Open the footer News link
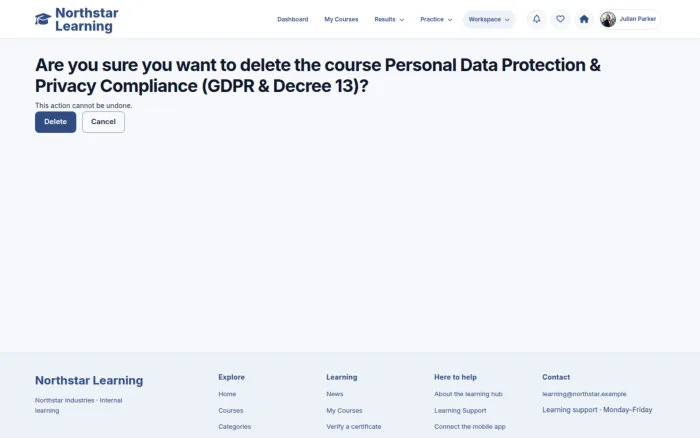Viewport: 700px width, 438px height. pyautogui.click(x=334, y=394)
